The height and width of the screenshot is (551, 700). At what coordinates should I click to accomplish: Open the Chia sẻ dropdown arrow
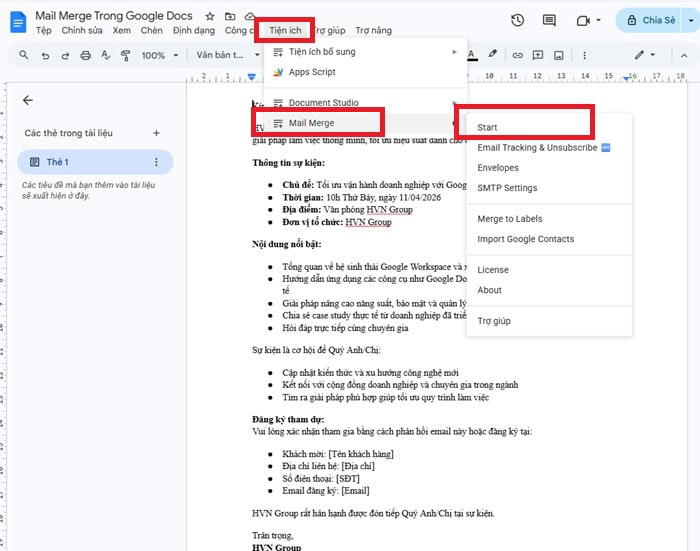tap(691, 20)
